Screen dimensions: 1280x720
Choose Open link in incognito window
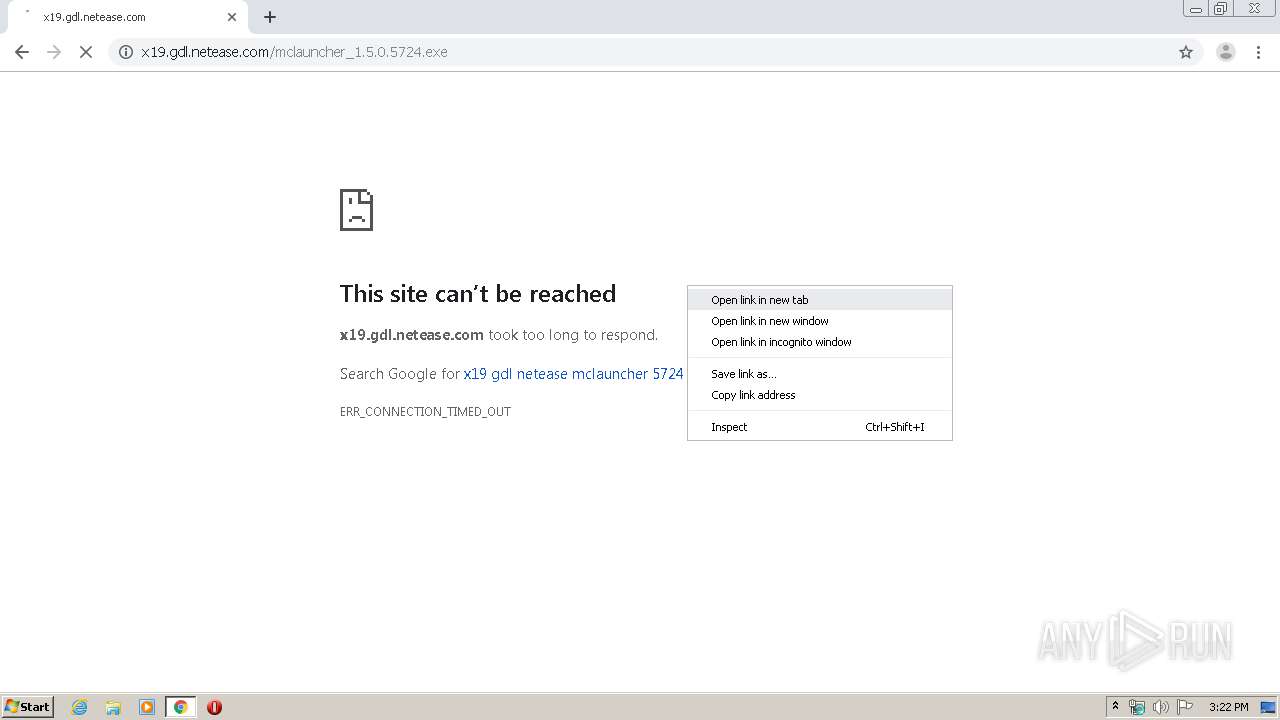820,342
